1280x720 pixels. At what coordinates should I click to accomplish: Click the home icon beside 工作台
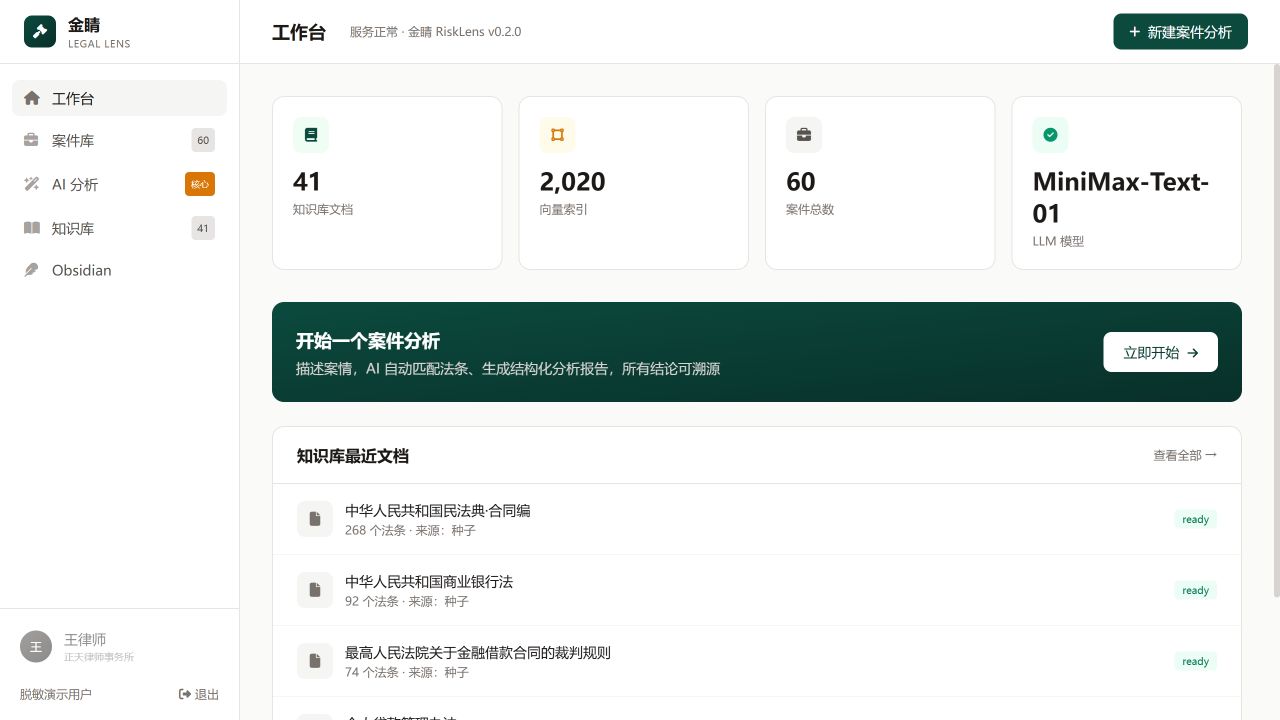coord(32,98)
